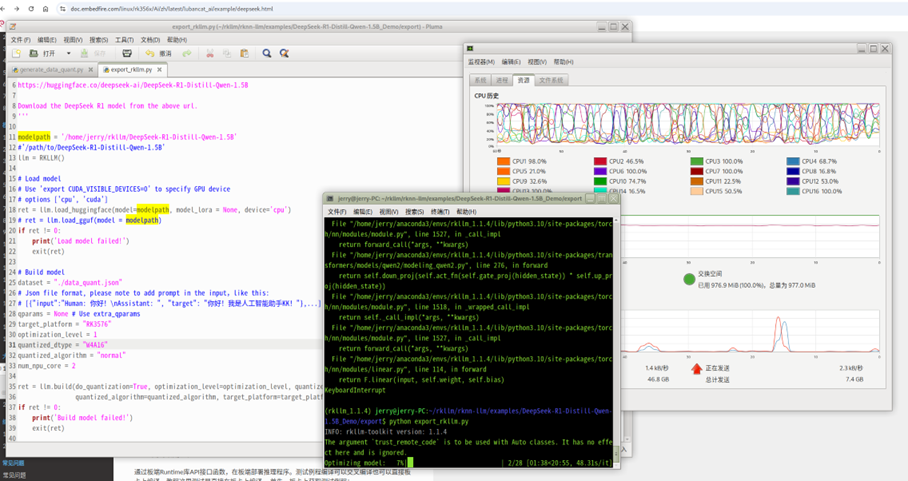This screenshot has width=908, height=481.
Task: Click line 31 quantized_dtype in editor
Action: coord(63,345)
